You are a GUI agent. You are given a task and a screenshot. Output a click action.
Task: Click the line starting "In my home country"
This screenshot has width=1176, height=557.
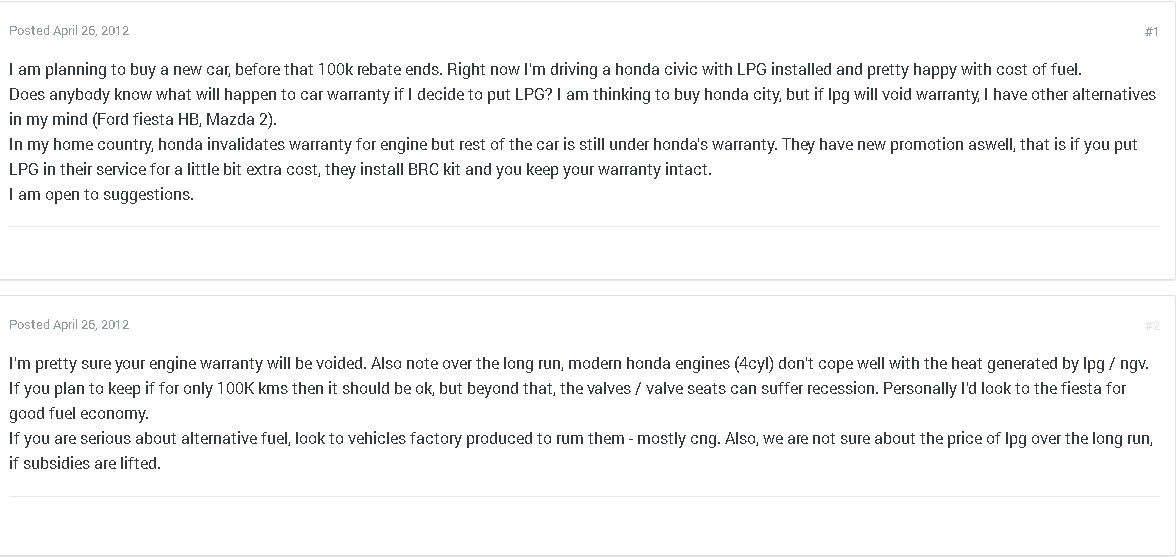click(572, 145)
